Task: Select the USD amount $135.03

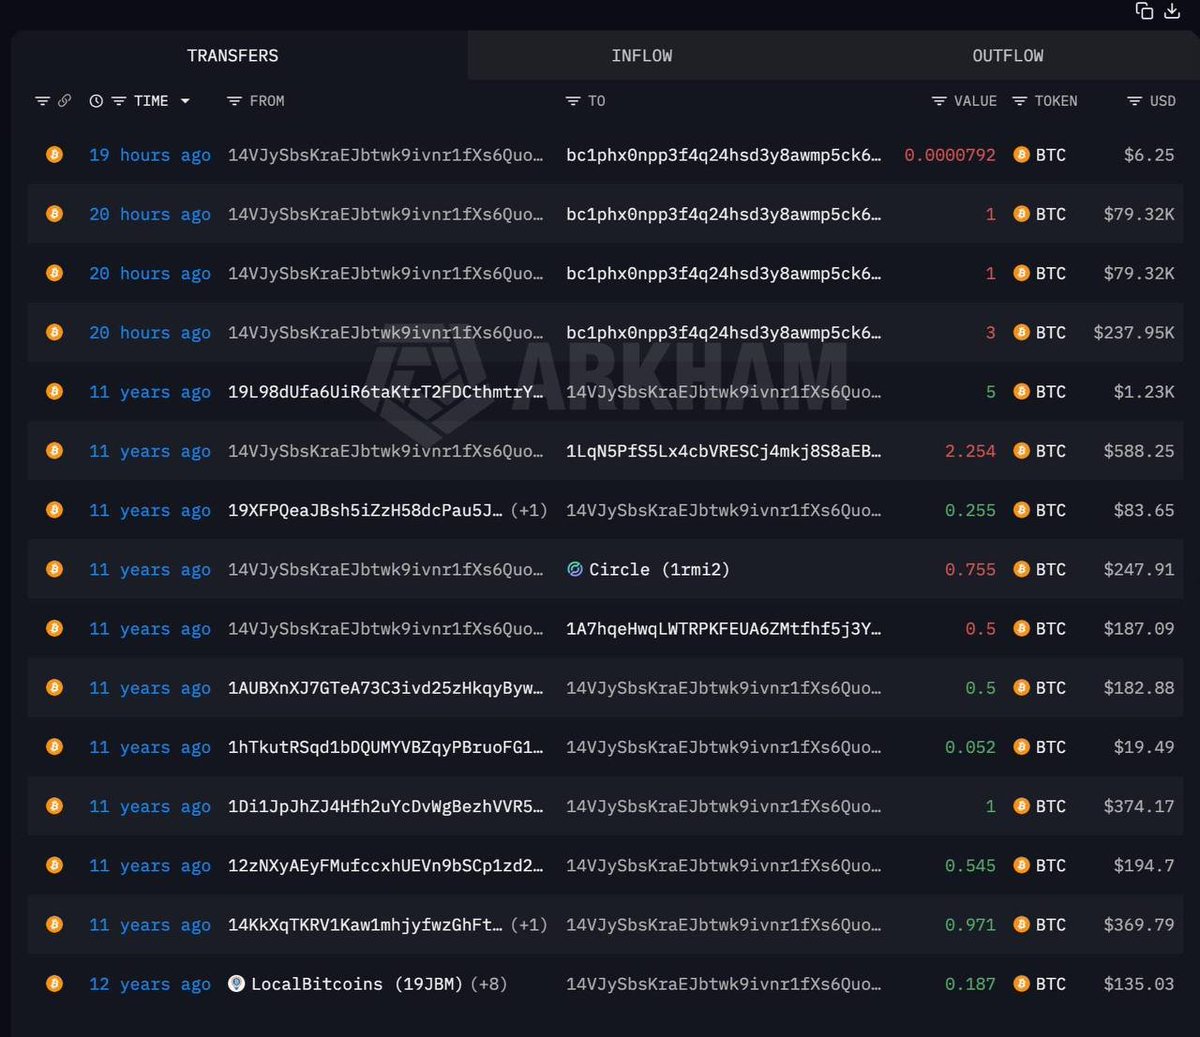Action: tap(1139, 984)
